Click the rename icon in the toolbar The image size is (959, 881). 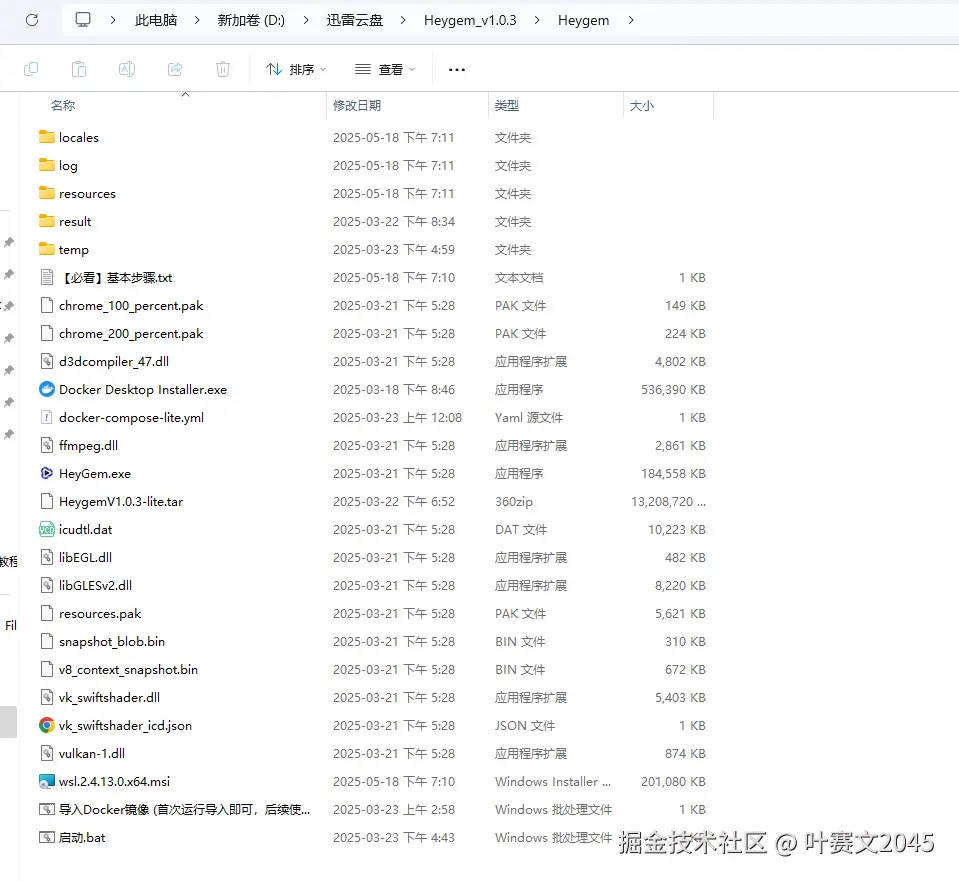tap(127, 69)
